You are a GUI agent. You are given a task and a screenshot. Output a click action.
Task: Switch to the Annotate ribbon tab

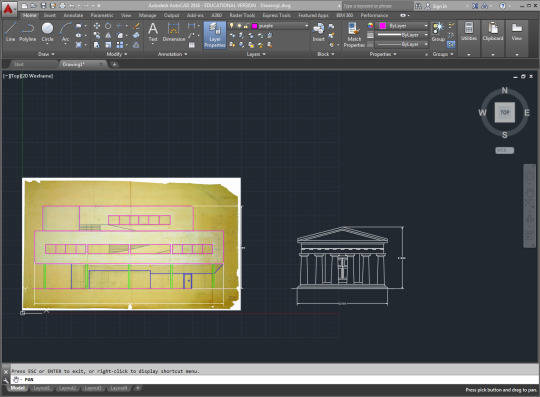tap(73, 15)
